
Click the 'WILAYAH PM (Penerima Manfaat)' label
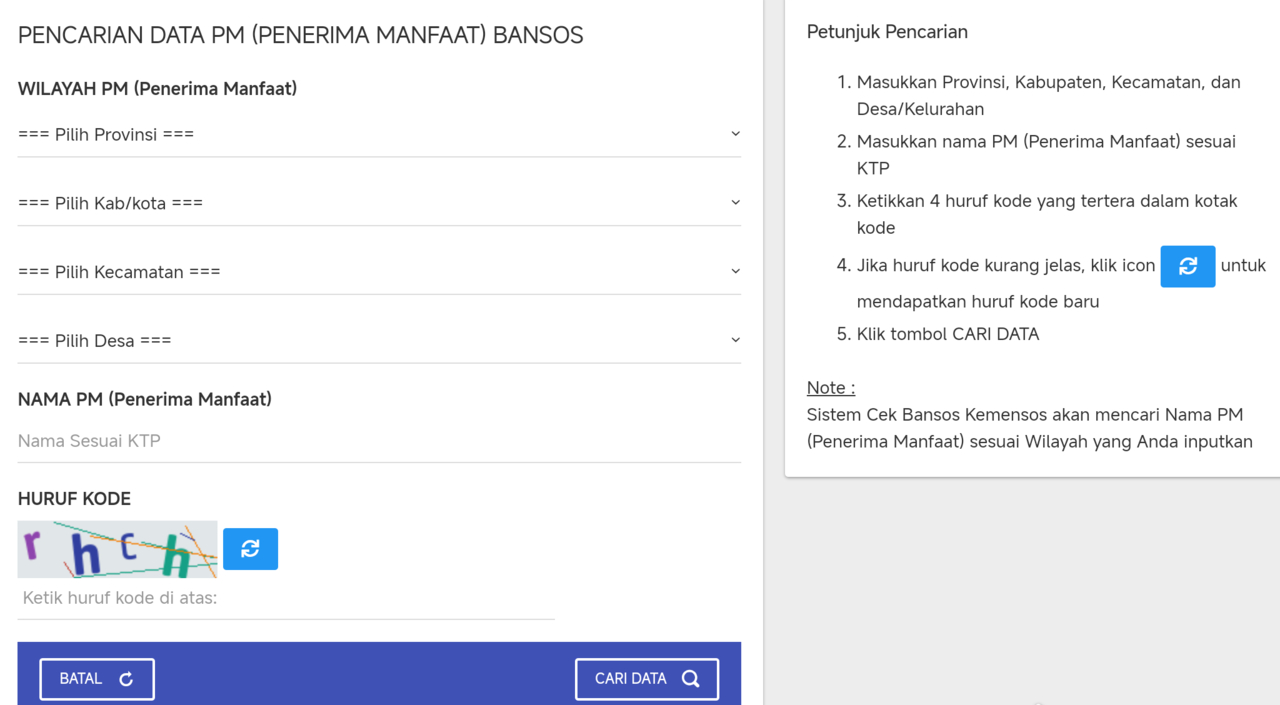coord(157,89)
